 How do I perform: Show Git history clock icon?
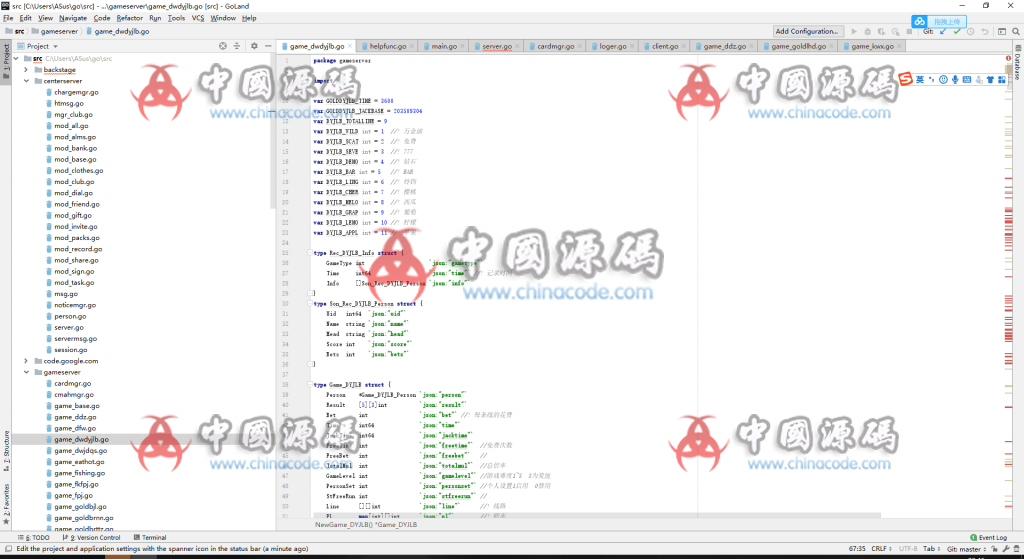[970, 31]
